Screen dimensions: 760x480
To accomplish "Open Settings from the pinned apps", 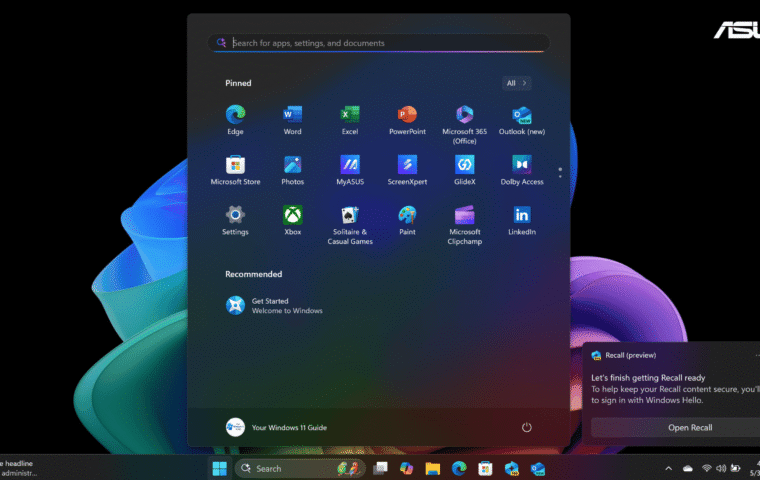I will click(x=235, y=221).
